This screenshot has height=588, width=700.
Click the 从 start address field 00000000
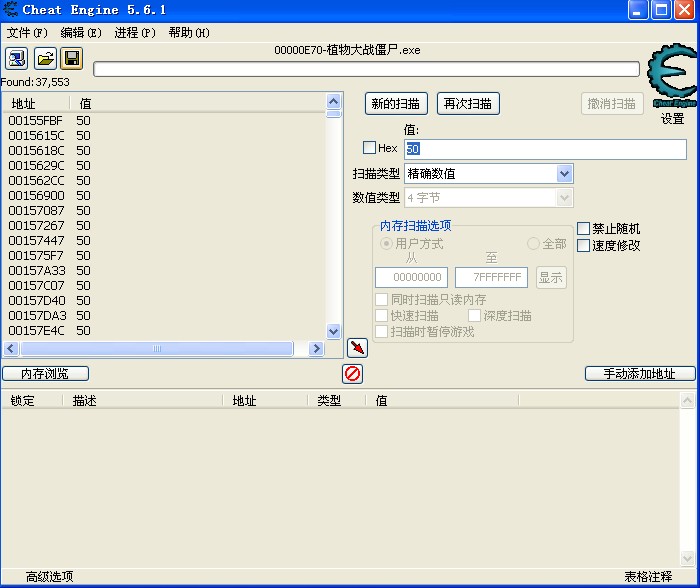coord(411,277)
